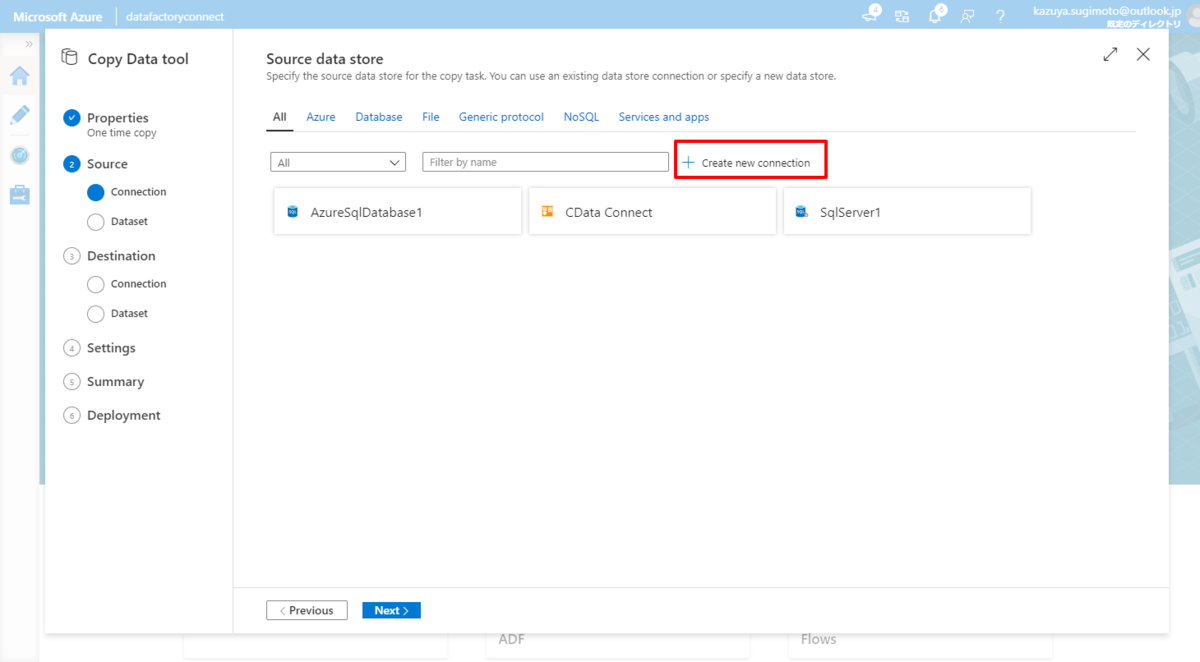Select the CData Connect connection card
The height and width of the screenshot is (662, 1200).
coord(653,211)
